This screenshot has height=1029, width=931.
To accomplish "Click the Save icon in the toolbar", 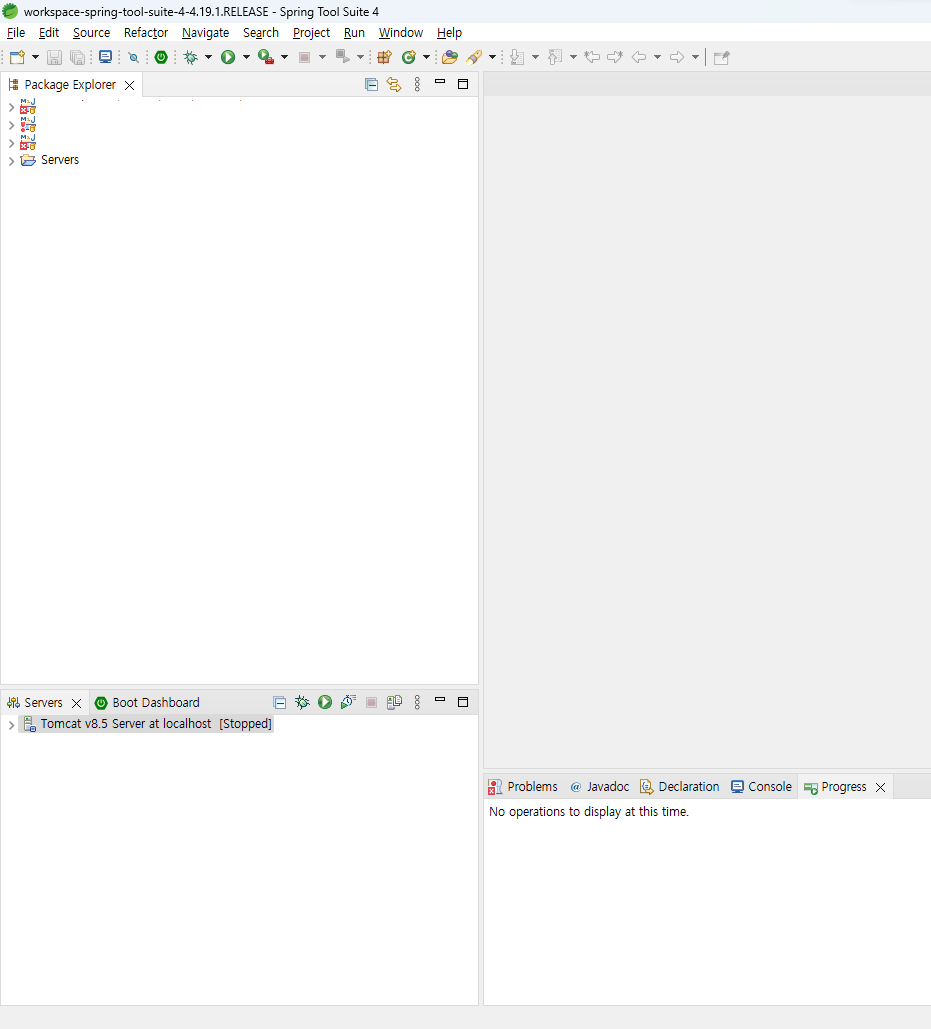I will tap(54, 58).
